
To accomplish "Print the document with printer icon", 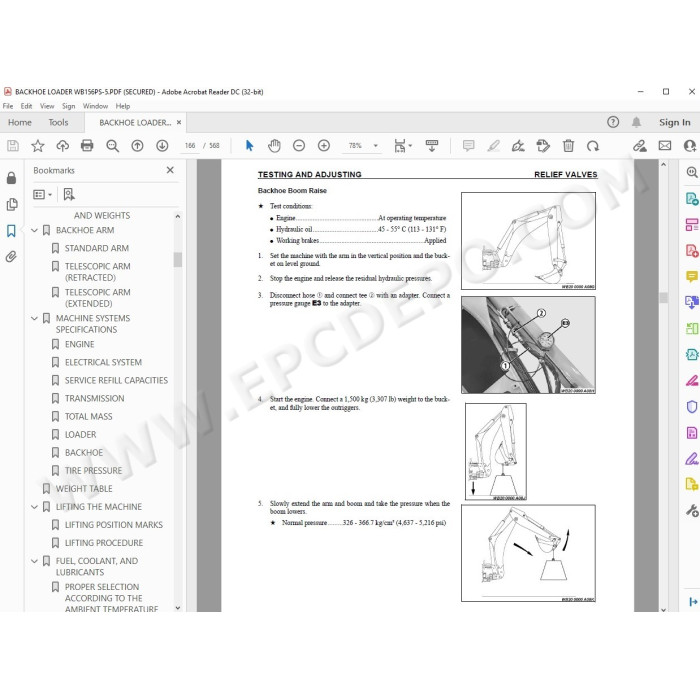I will (x=87, y=146).
